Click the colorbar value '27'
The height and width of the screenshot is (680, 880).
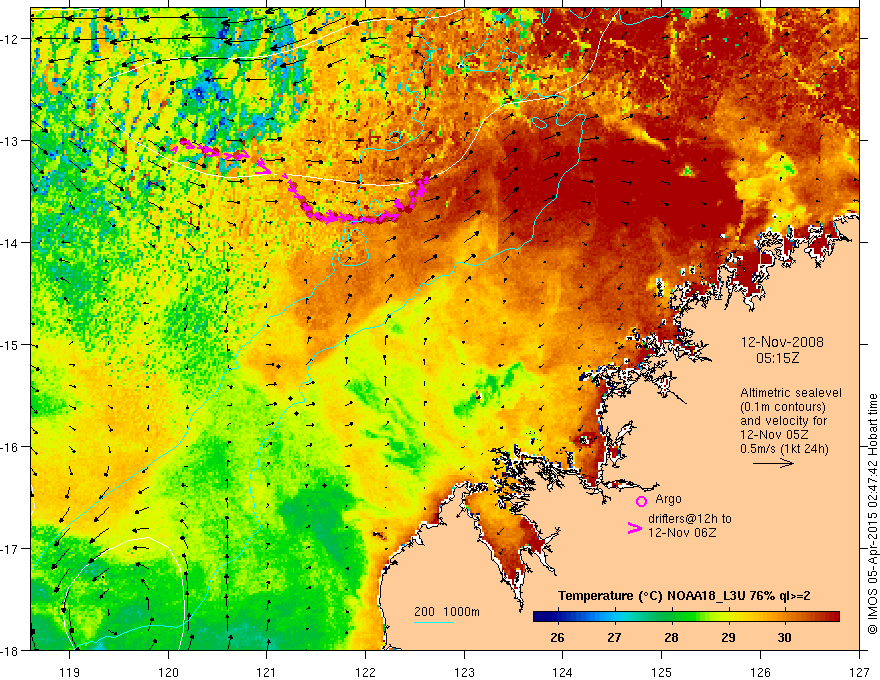[614, 637]
